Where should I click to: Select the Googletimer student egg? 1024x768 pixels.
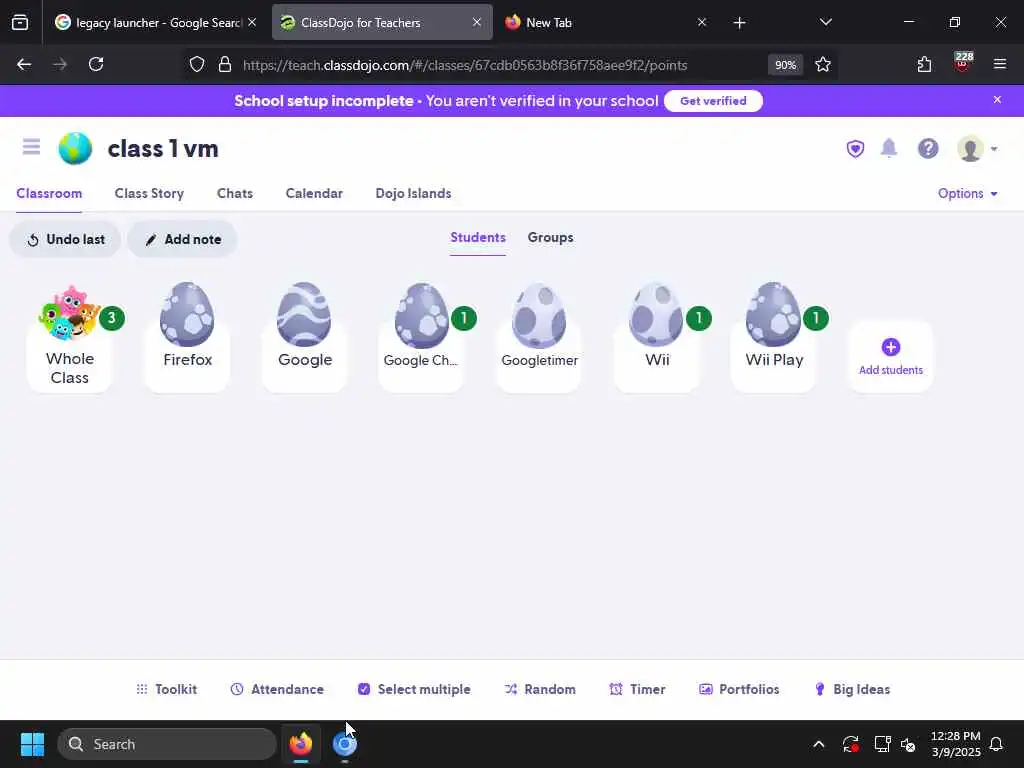pos(539,338)
